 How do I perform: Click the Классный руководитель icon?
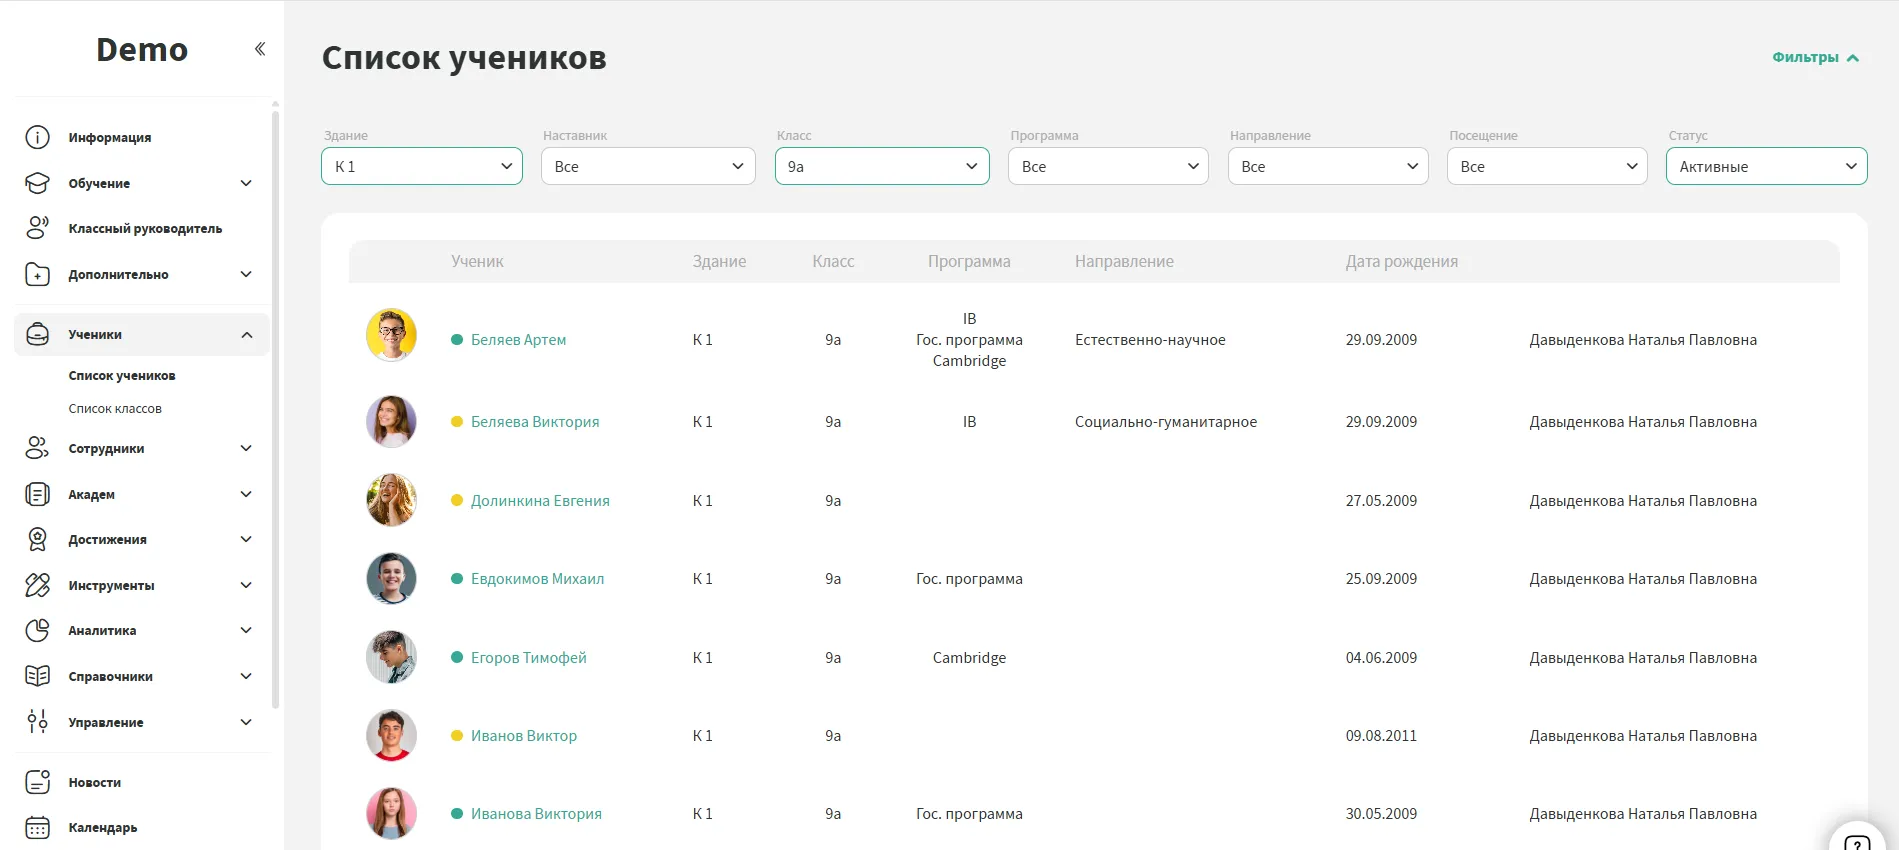[x=37, y=229]
